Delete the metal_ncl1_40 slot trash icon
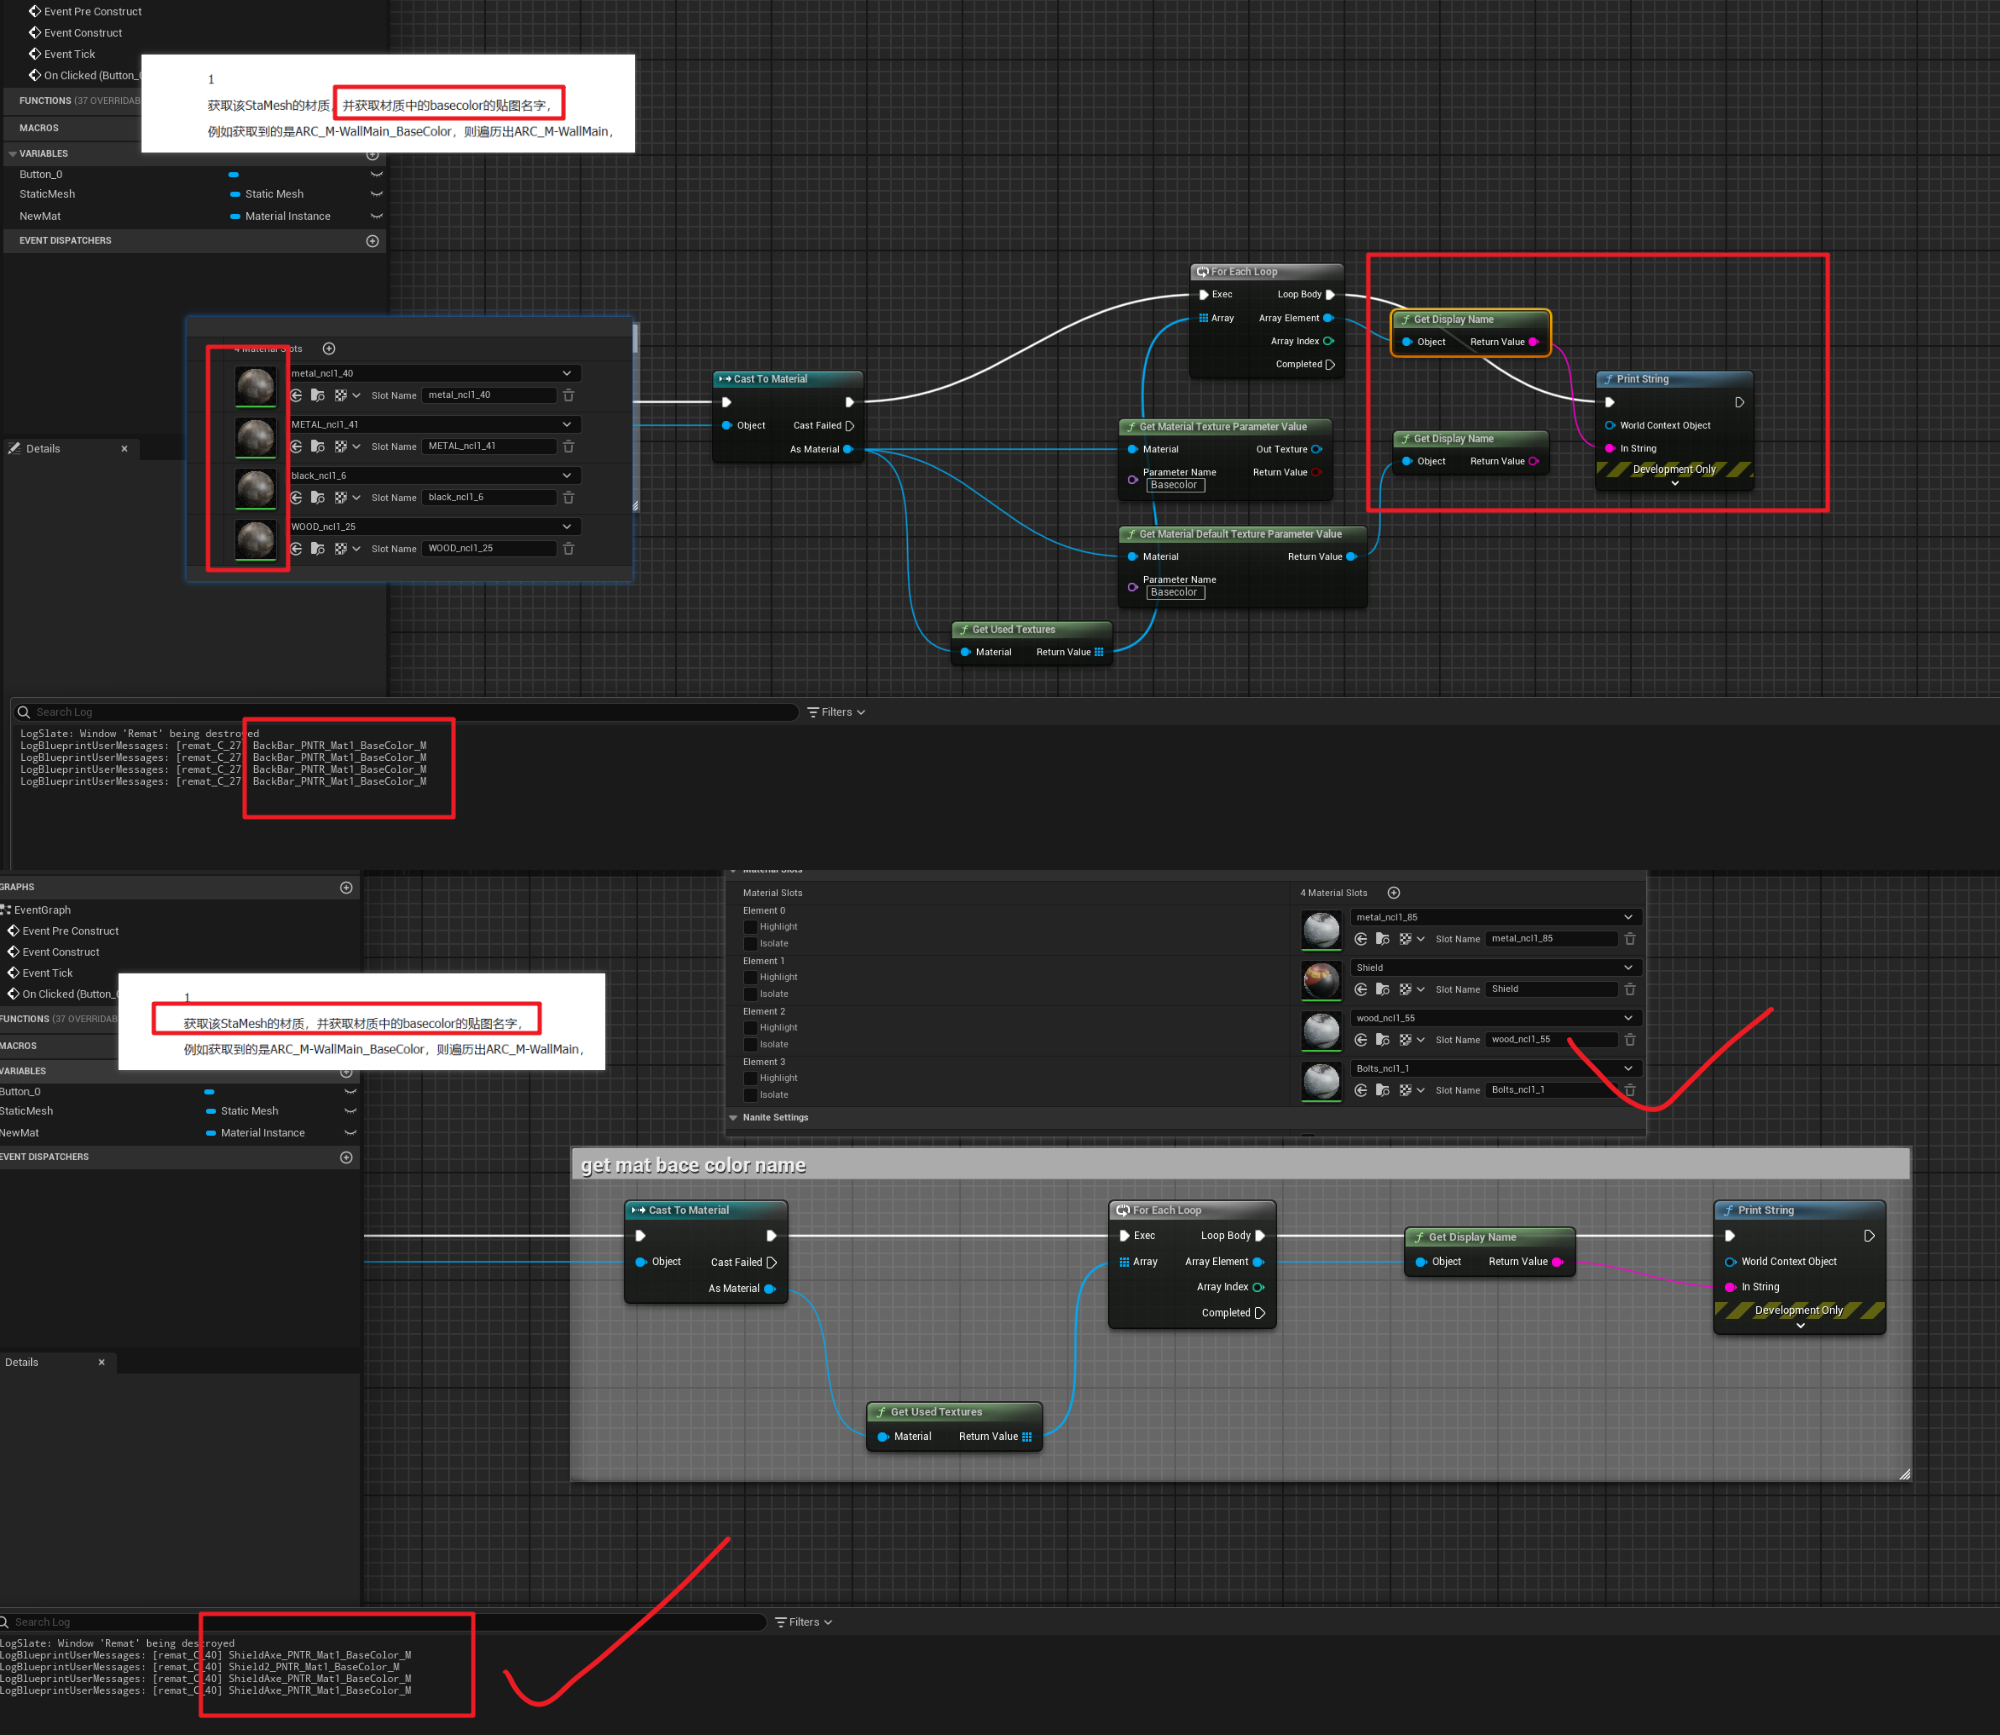Image resolution: width=2000 pixels, height=1735 pixels. 568,396
